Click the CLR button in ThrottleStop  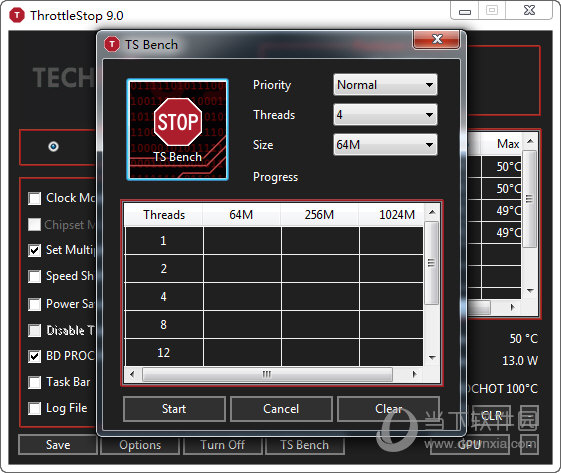coord(491,415)
